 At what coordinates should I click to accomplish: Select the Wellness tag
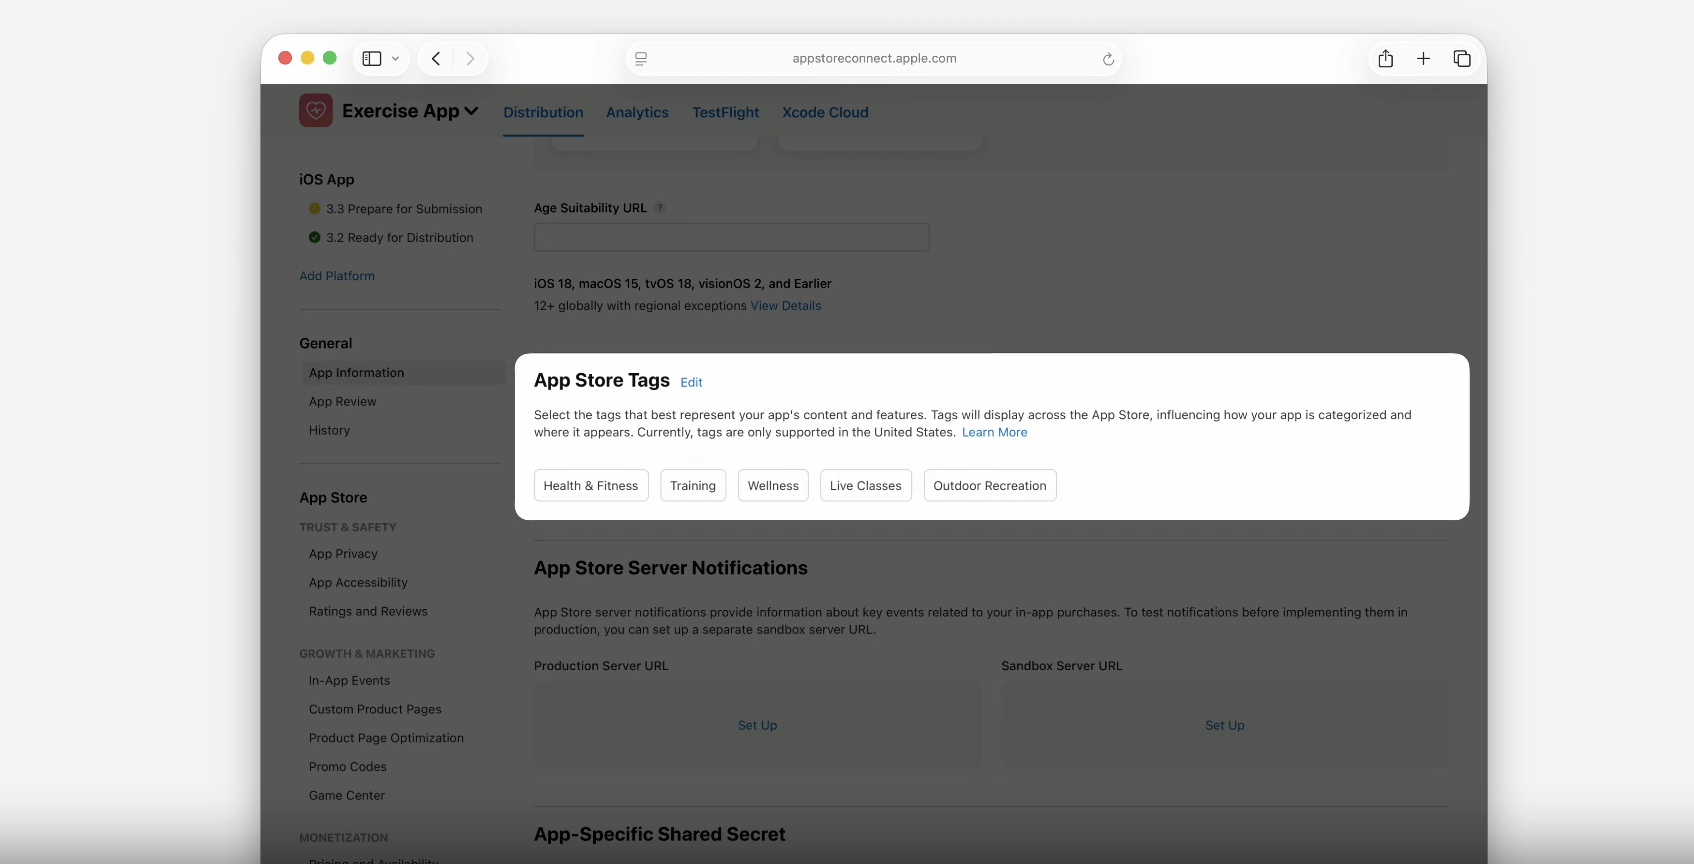pyautogui.click(x=773, y=486)
